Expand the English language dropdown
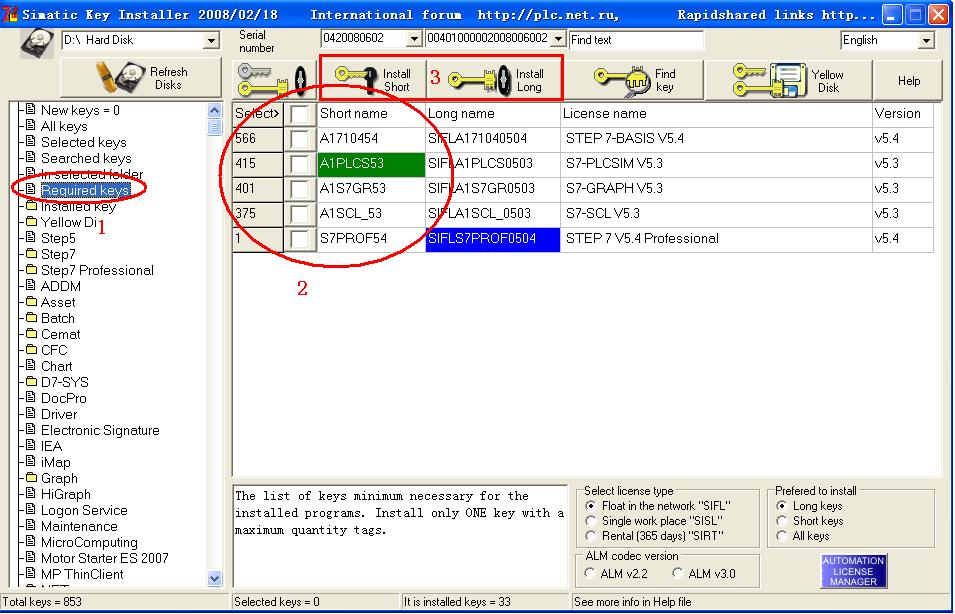Screen dimensions: 955x614 tap(926, 40)
